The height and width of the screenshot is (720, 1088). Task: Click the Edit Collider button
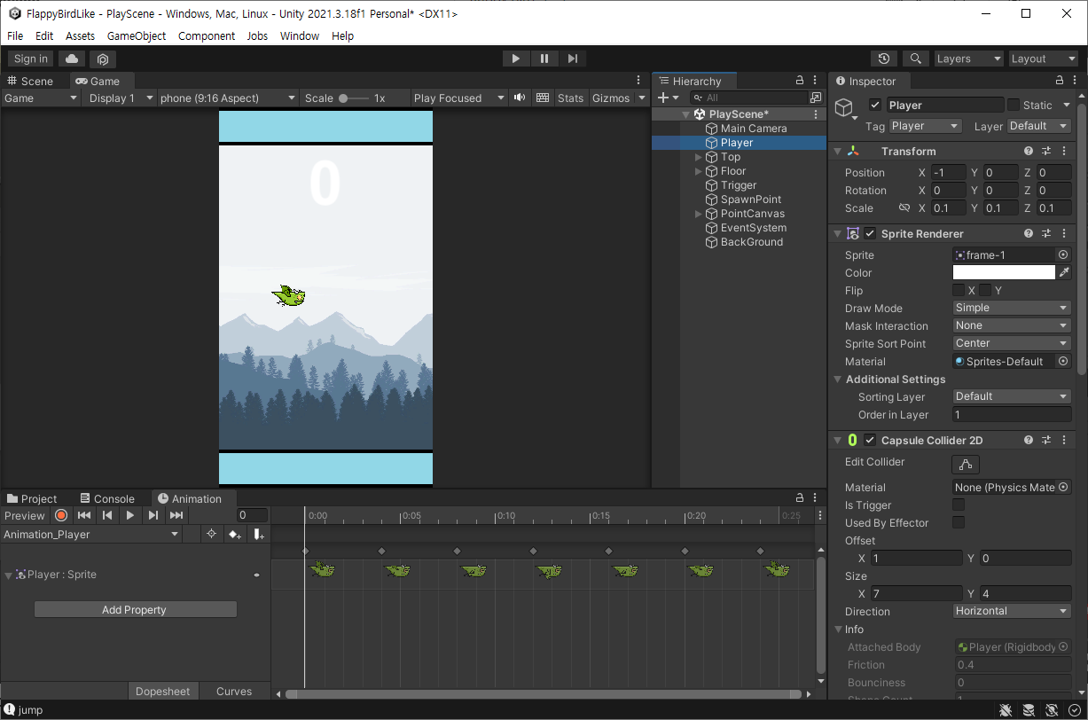pyautogui.click(x=965, y=464)
